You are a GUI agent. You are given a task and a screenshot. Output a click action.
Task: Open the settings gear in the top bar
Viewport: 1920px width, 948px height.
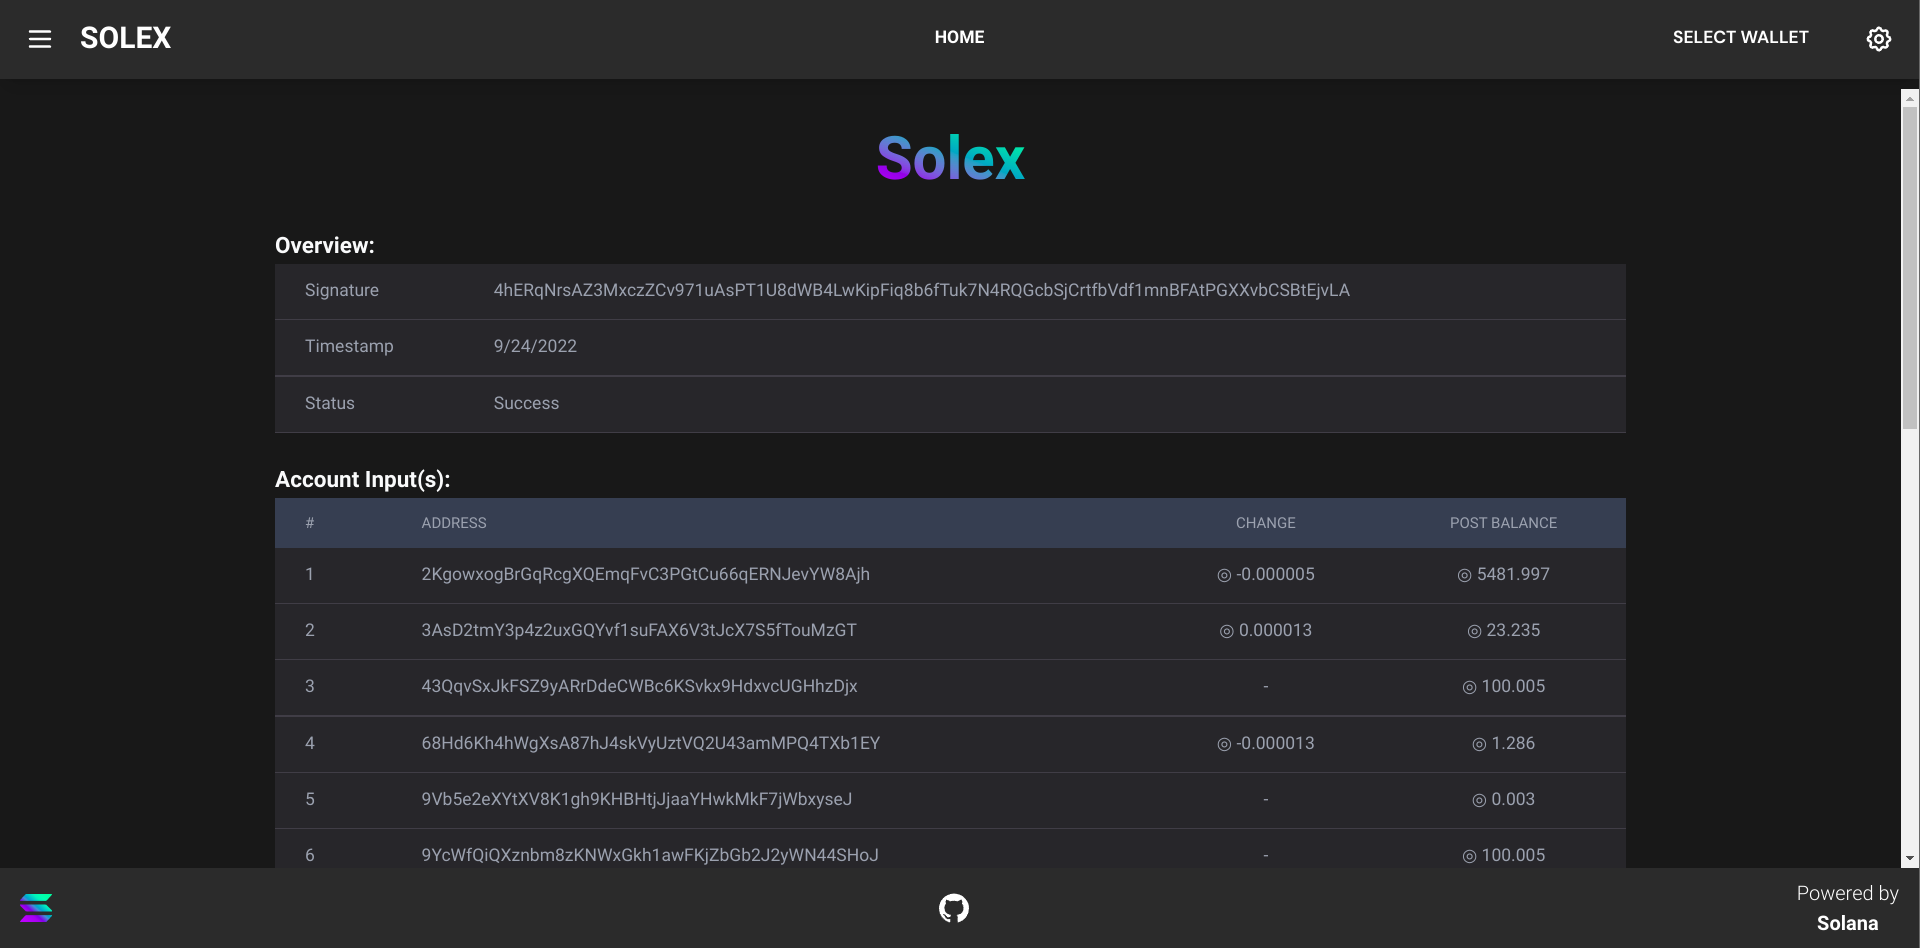coord(1878,39)
